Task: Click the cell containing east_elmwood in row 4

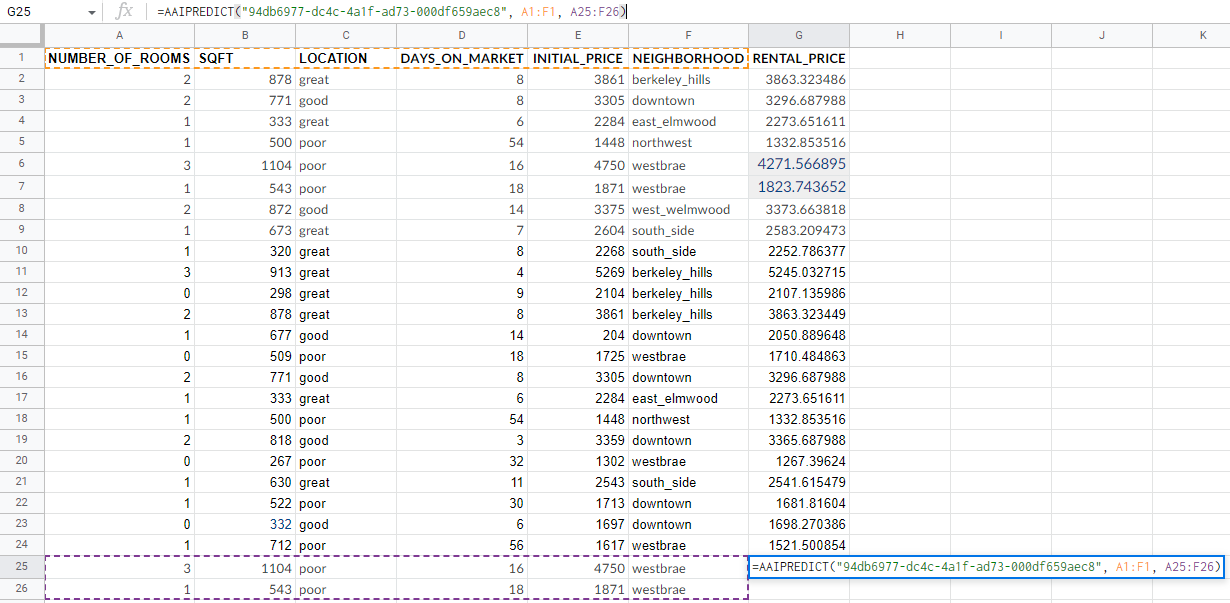Action: point(688,121)
